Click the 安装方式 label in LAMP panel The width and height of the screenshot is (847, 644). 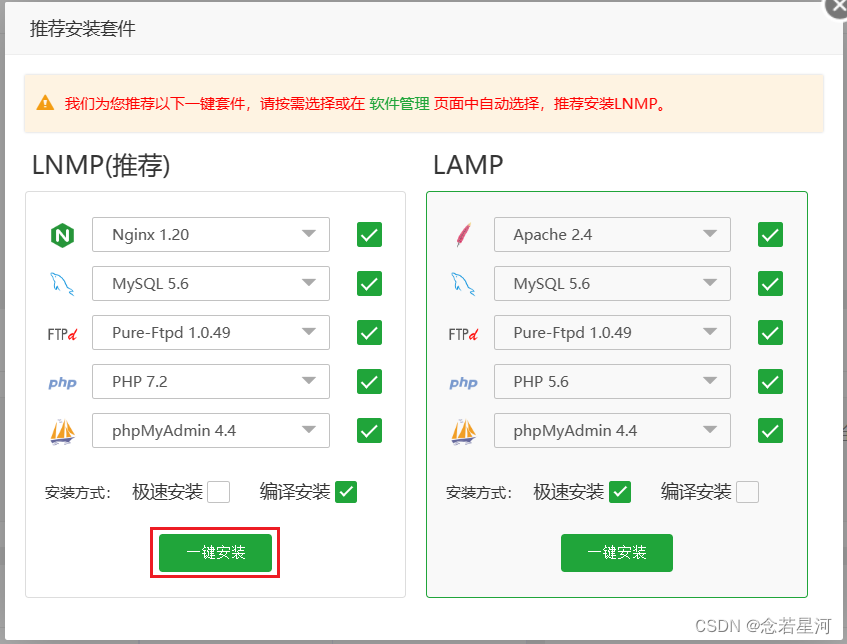pyautogui.click(x=479, y=493)
